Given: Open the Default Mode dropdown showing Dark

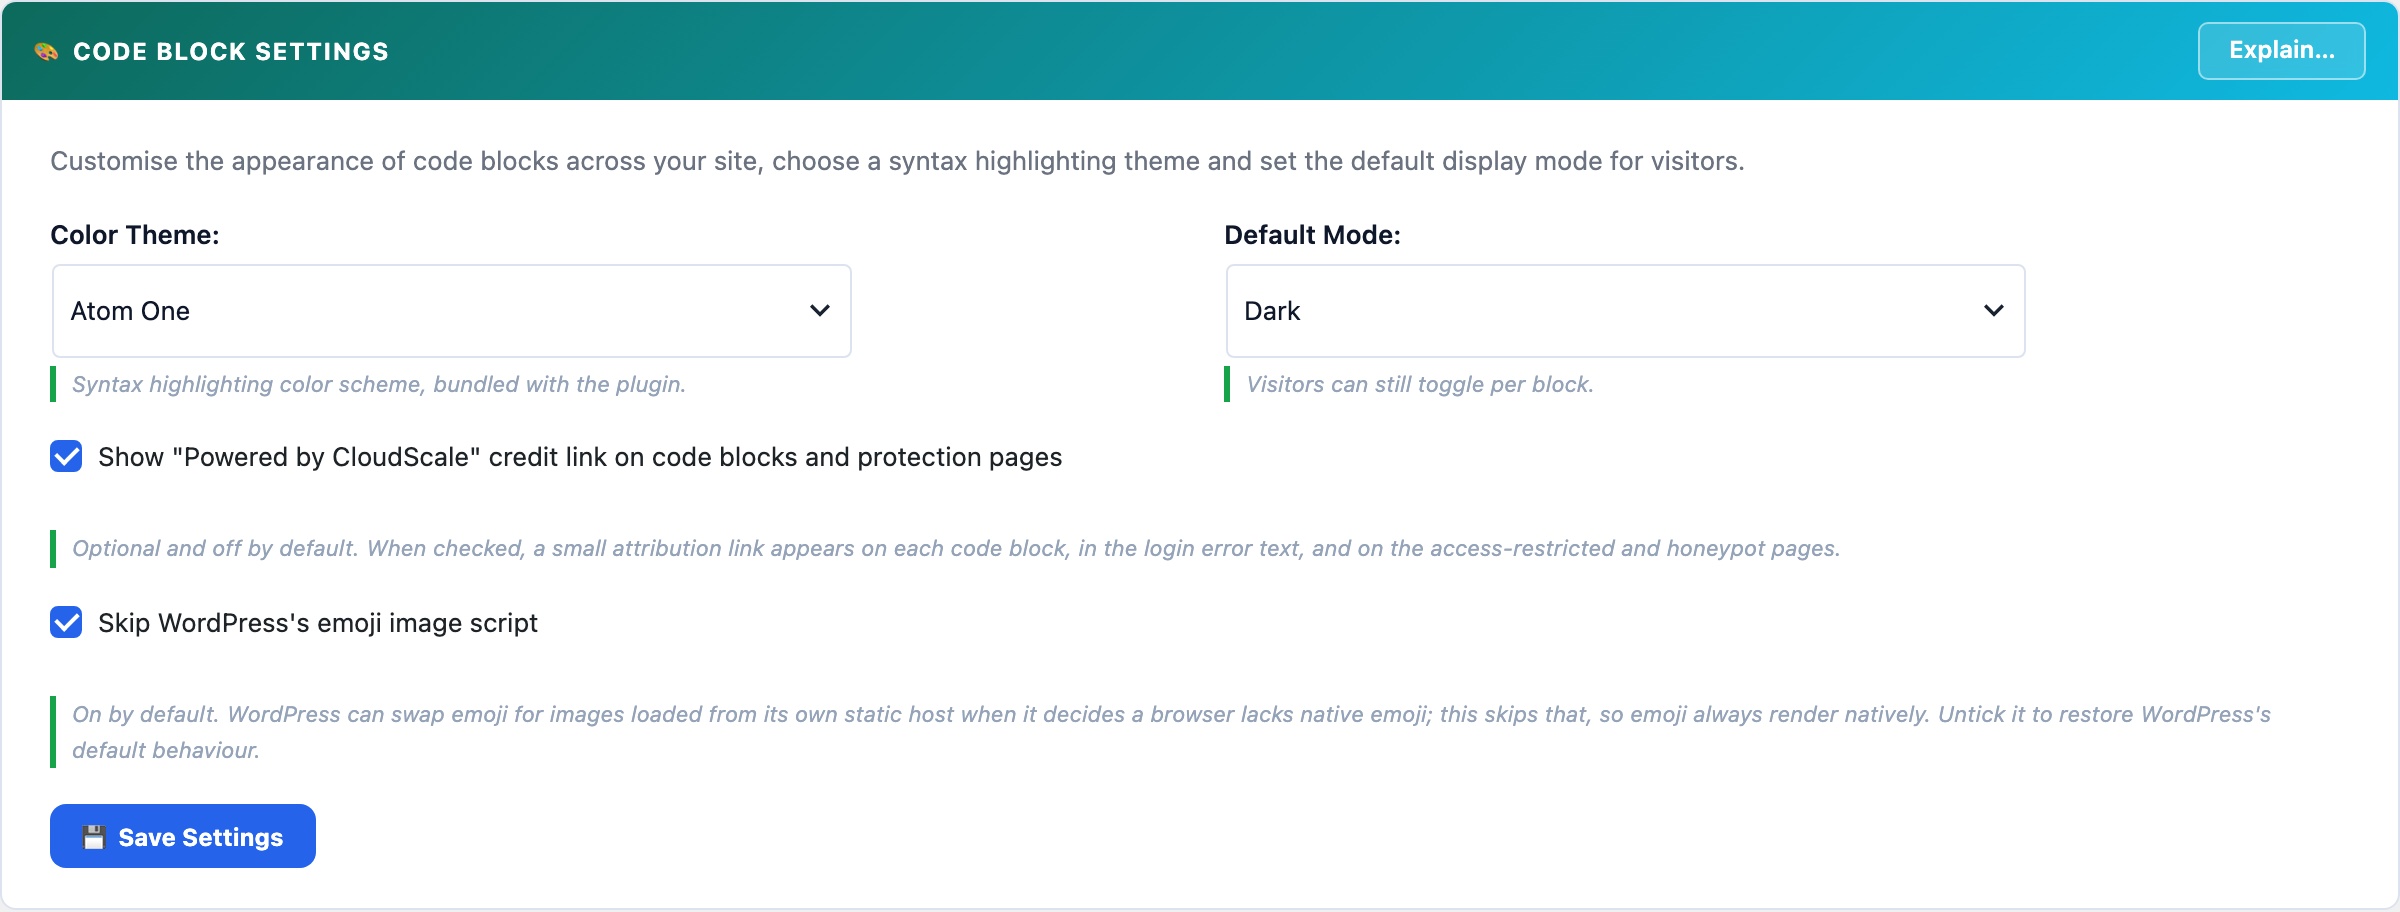Looking at the screenshot, I should click(1625, 311).
